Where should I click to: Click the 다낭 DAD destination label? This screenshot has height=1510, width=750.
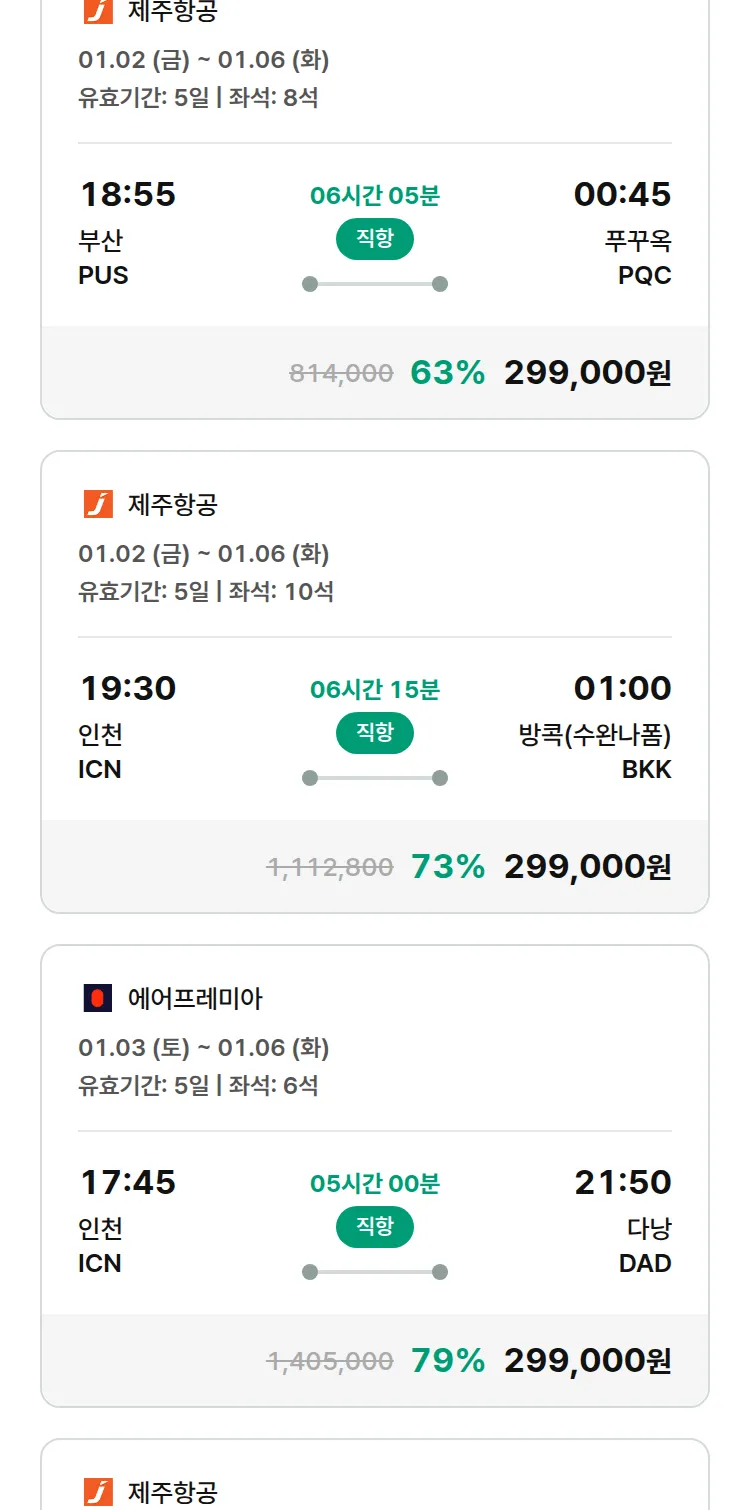click(646, 1245)
